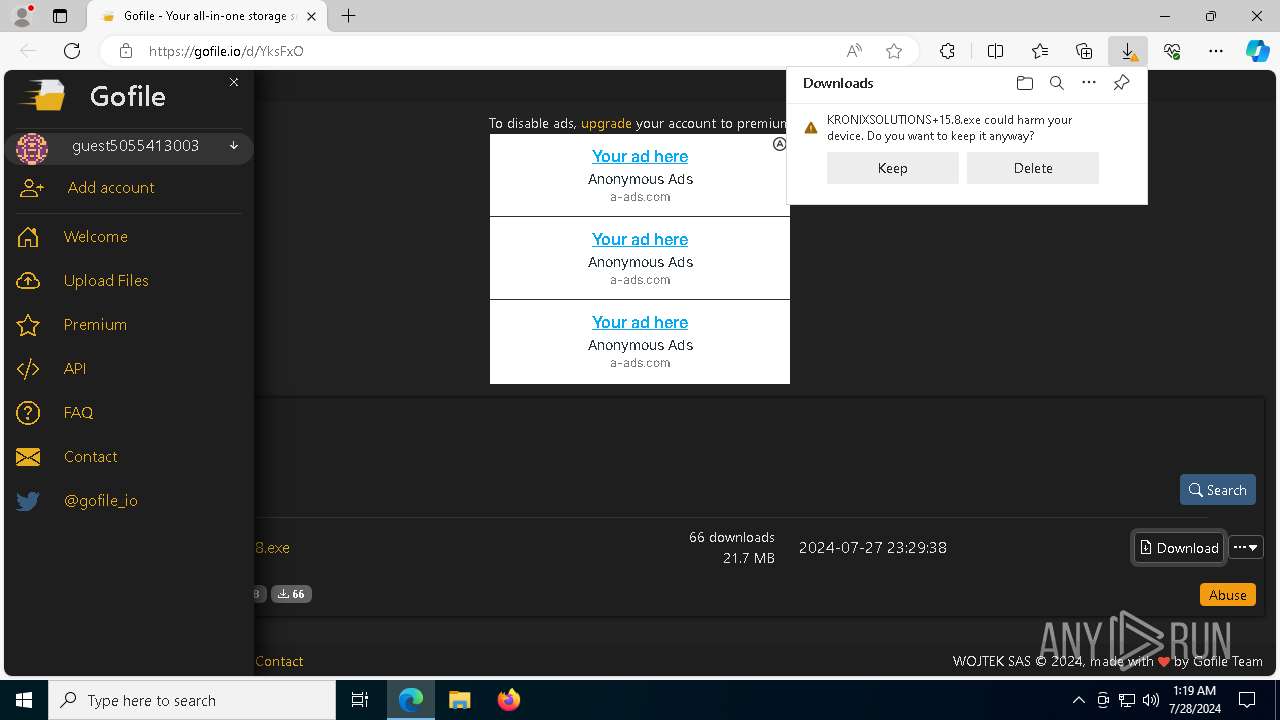Screen dimensions: 1280x720
Task: Open a new browser tab
Action: (x=348, y=16)
